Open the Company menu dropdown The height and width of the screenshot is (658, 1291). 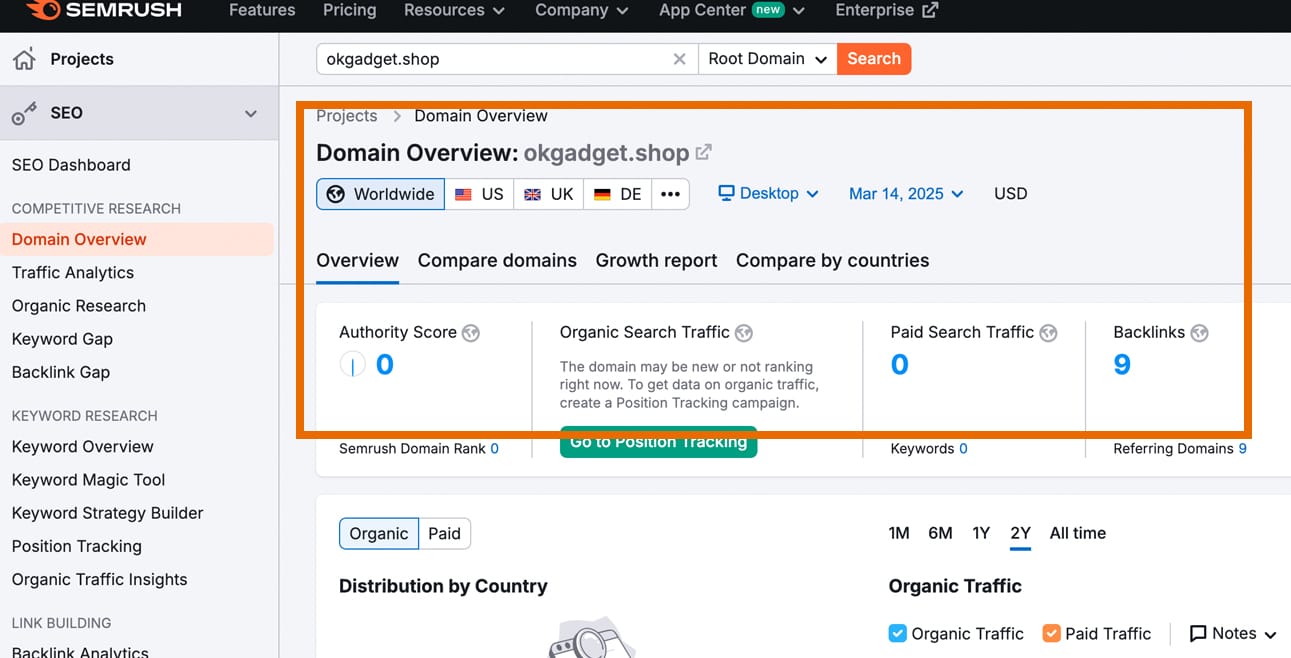tap(581, 10)
